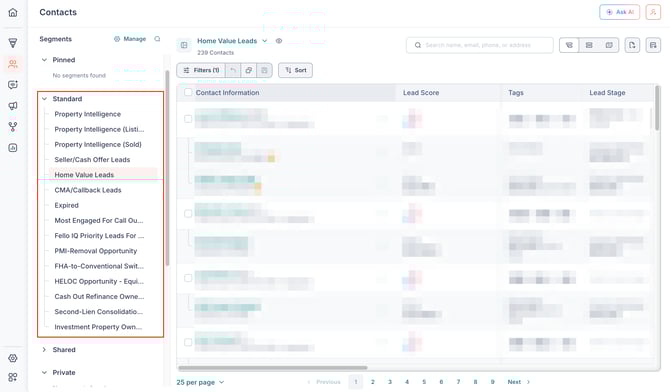Go to page 2 in pagination
The width and height of the screenshot is (670, 392).
coord(373,382)
